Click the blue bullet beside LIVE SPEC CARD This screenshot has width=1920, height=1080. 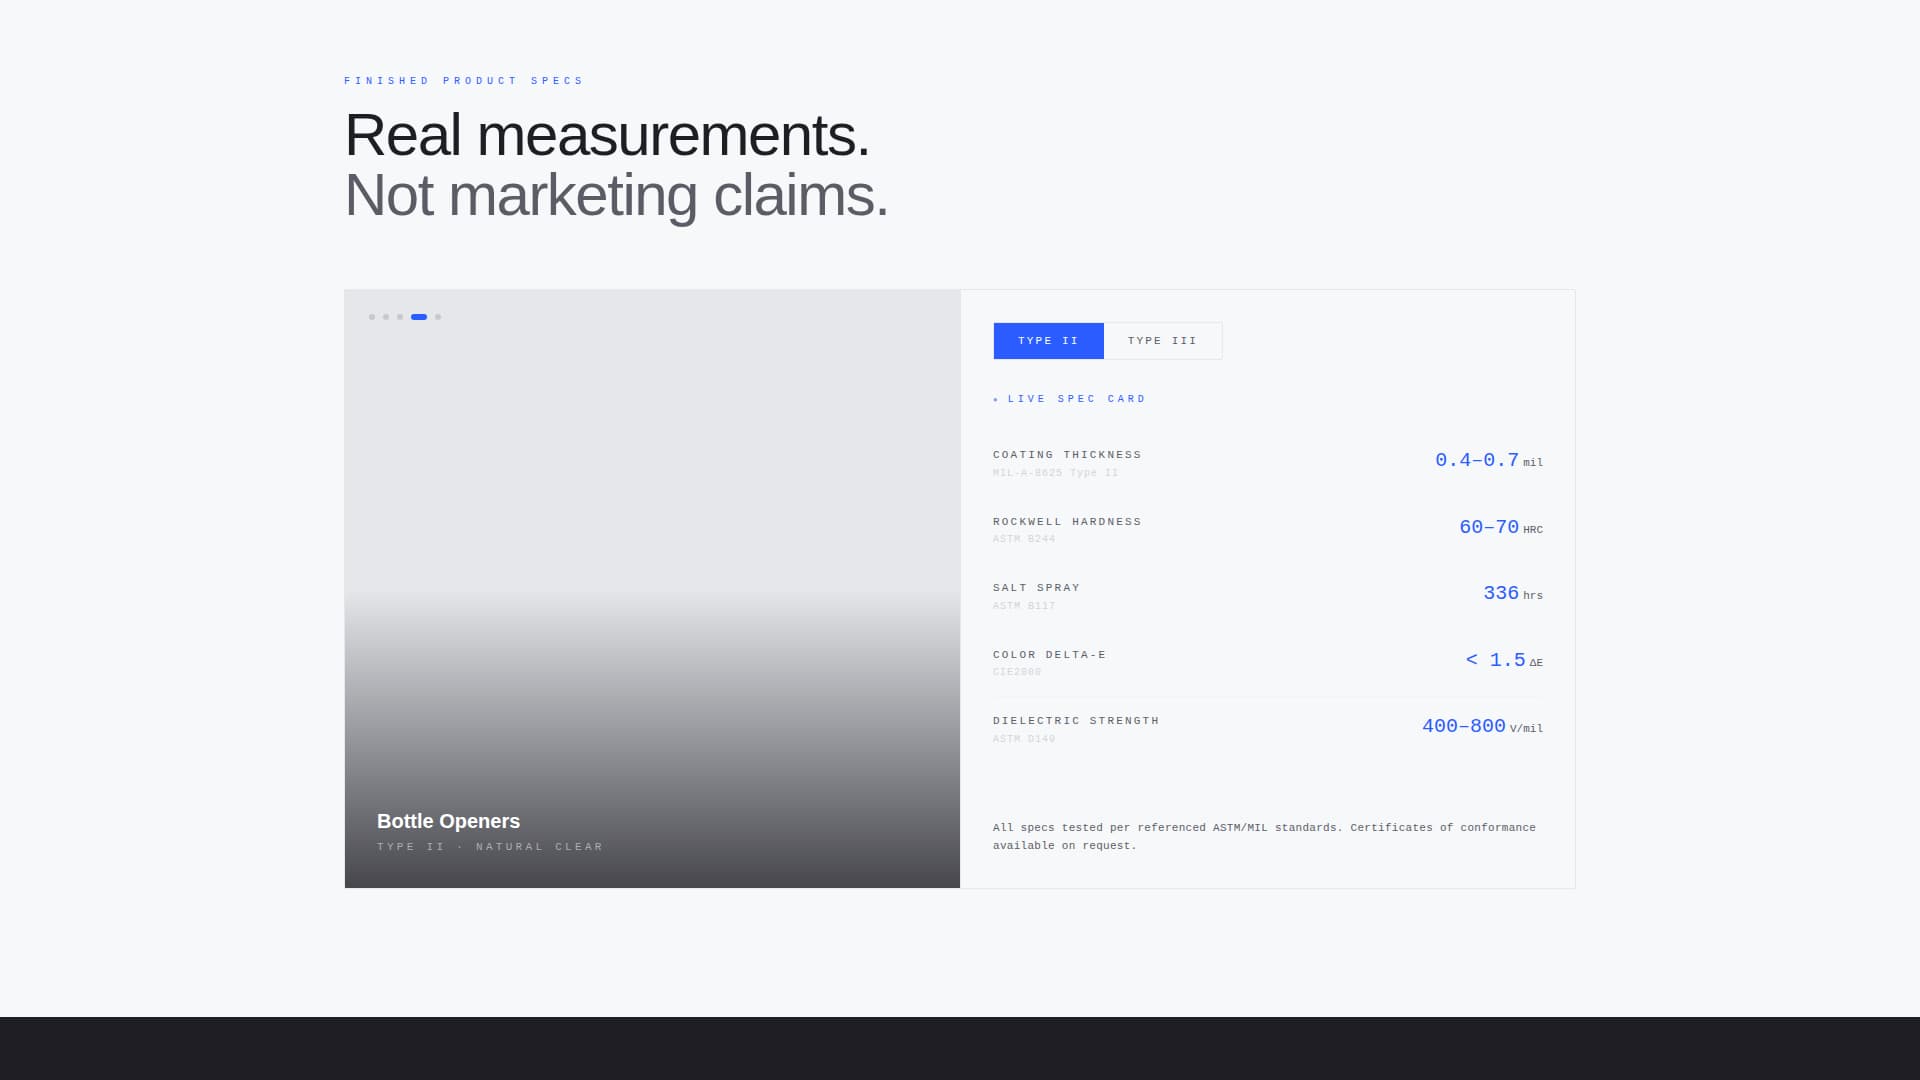[997, 398]
